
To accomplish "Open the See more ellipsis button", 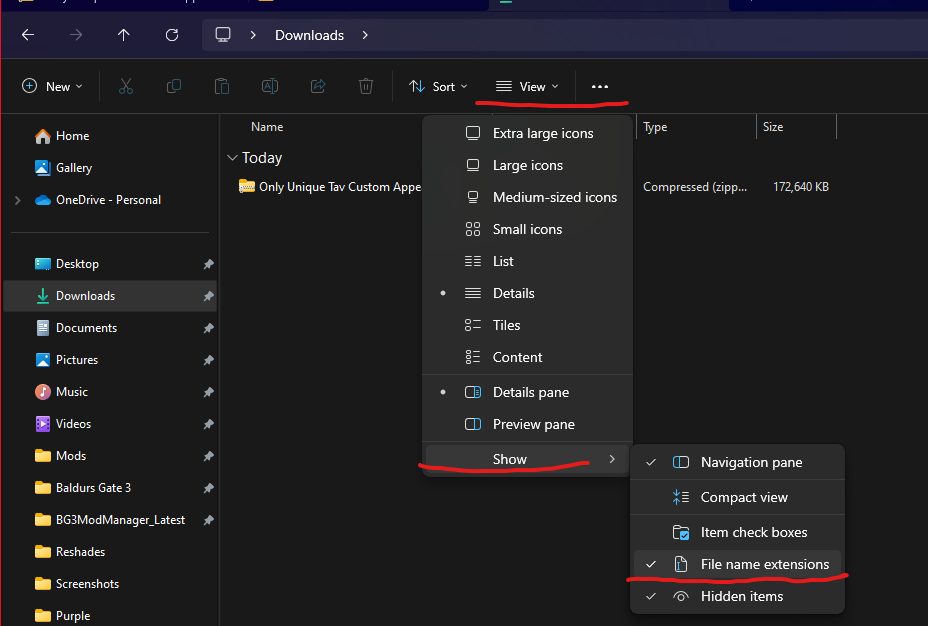I will pos(599,86).
